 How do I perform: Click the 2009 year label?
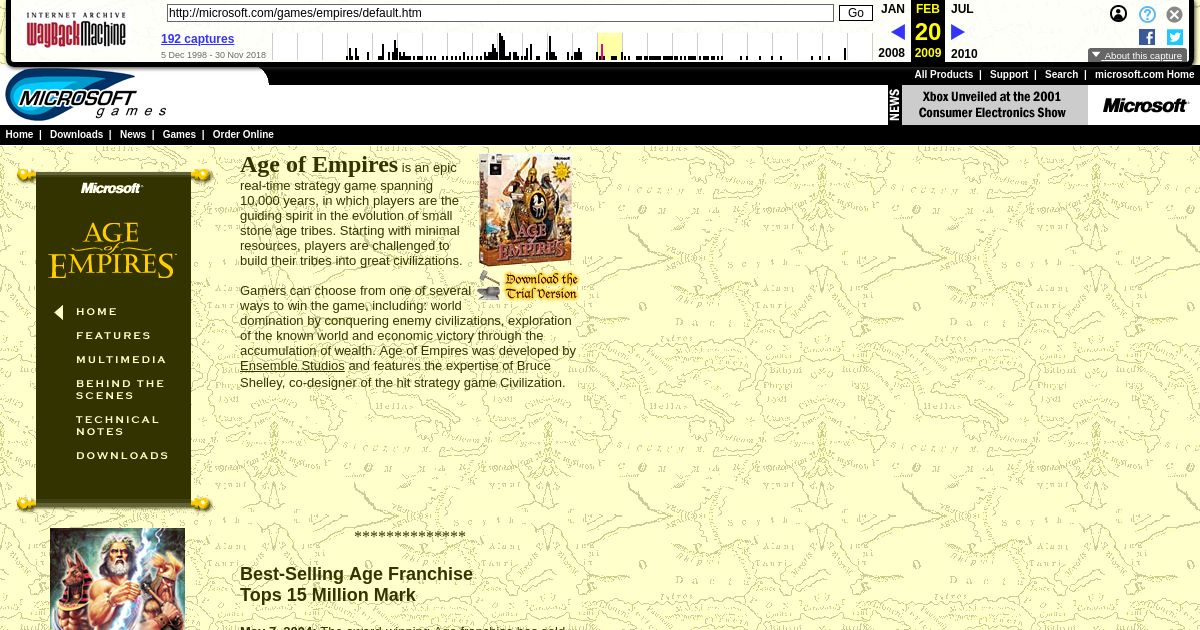click(x=928, y=54)
